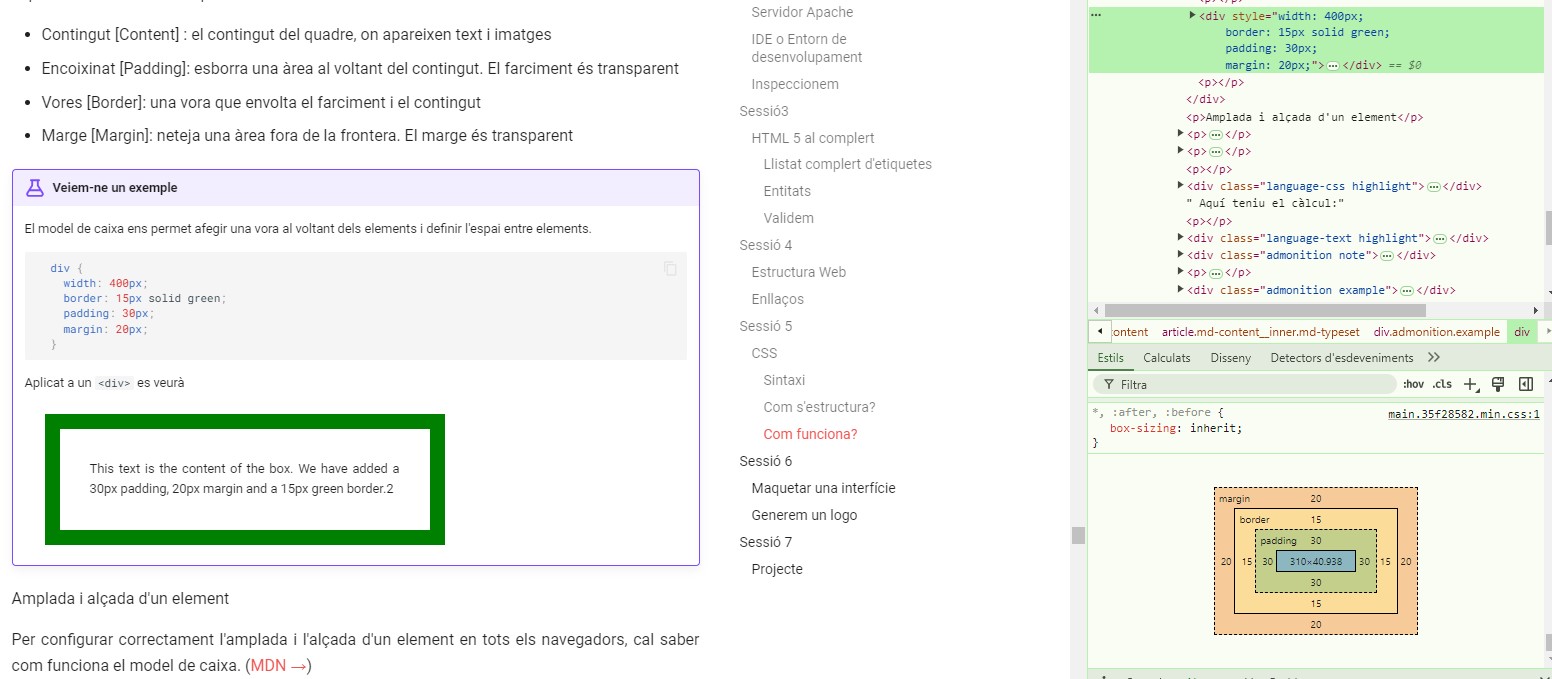Open the Disseny tab
Screen dimensions: 1552x679
(x=1230, y=358)
